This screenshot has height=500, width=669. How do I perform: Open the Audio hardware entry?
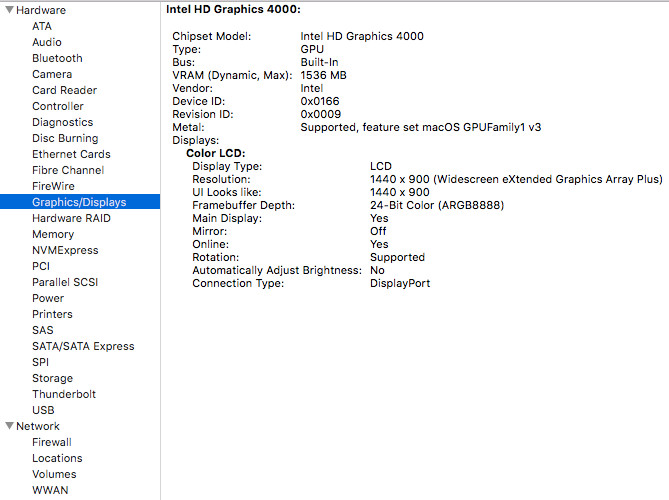point(47,42)
